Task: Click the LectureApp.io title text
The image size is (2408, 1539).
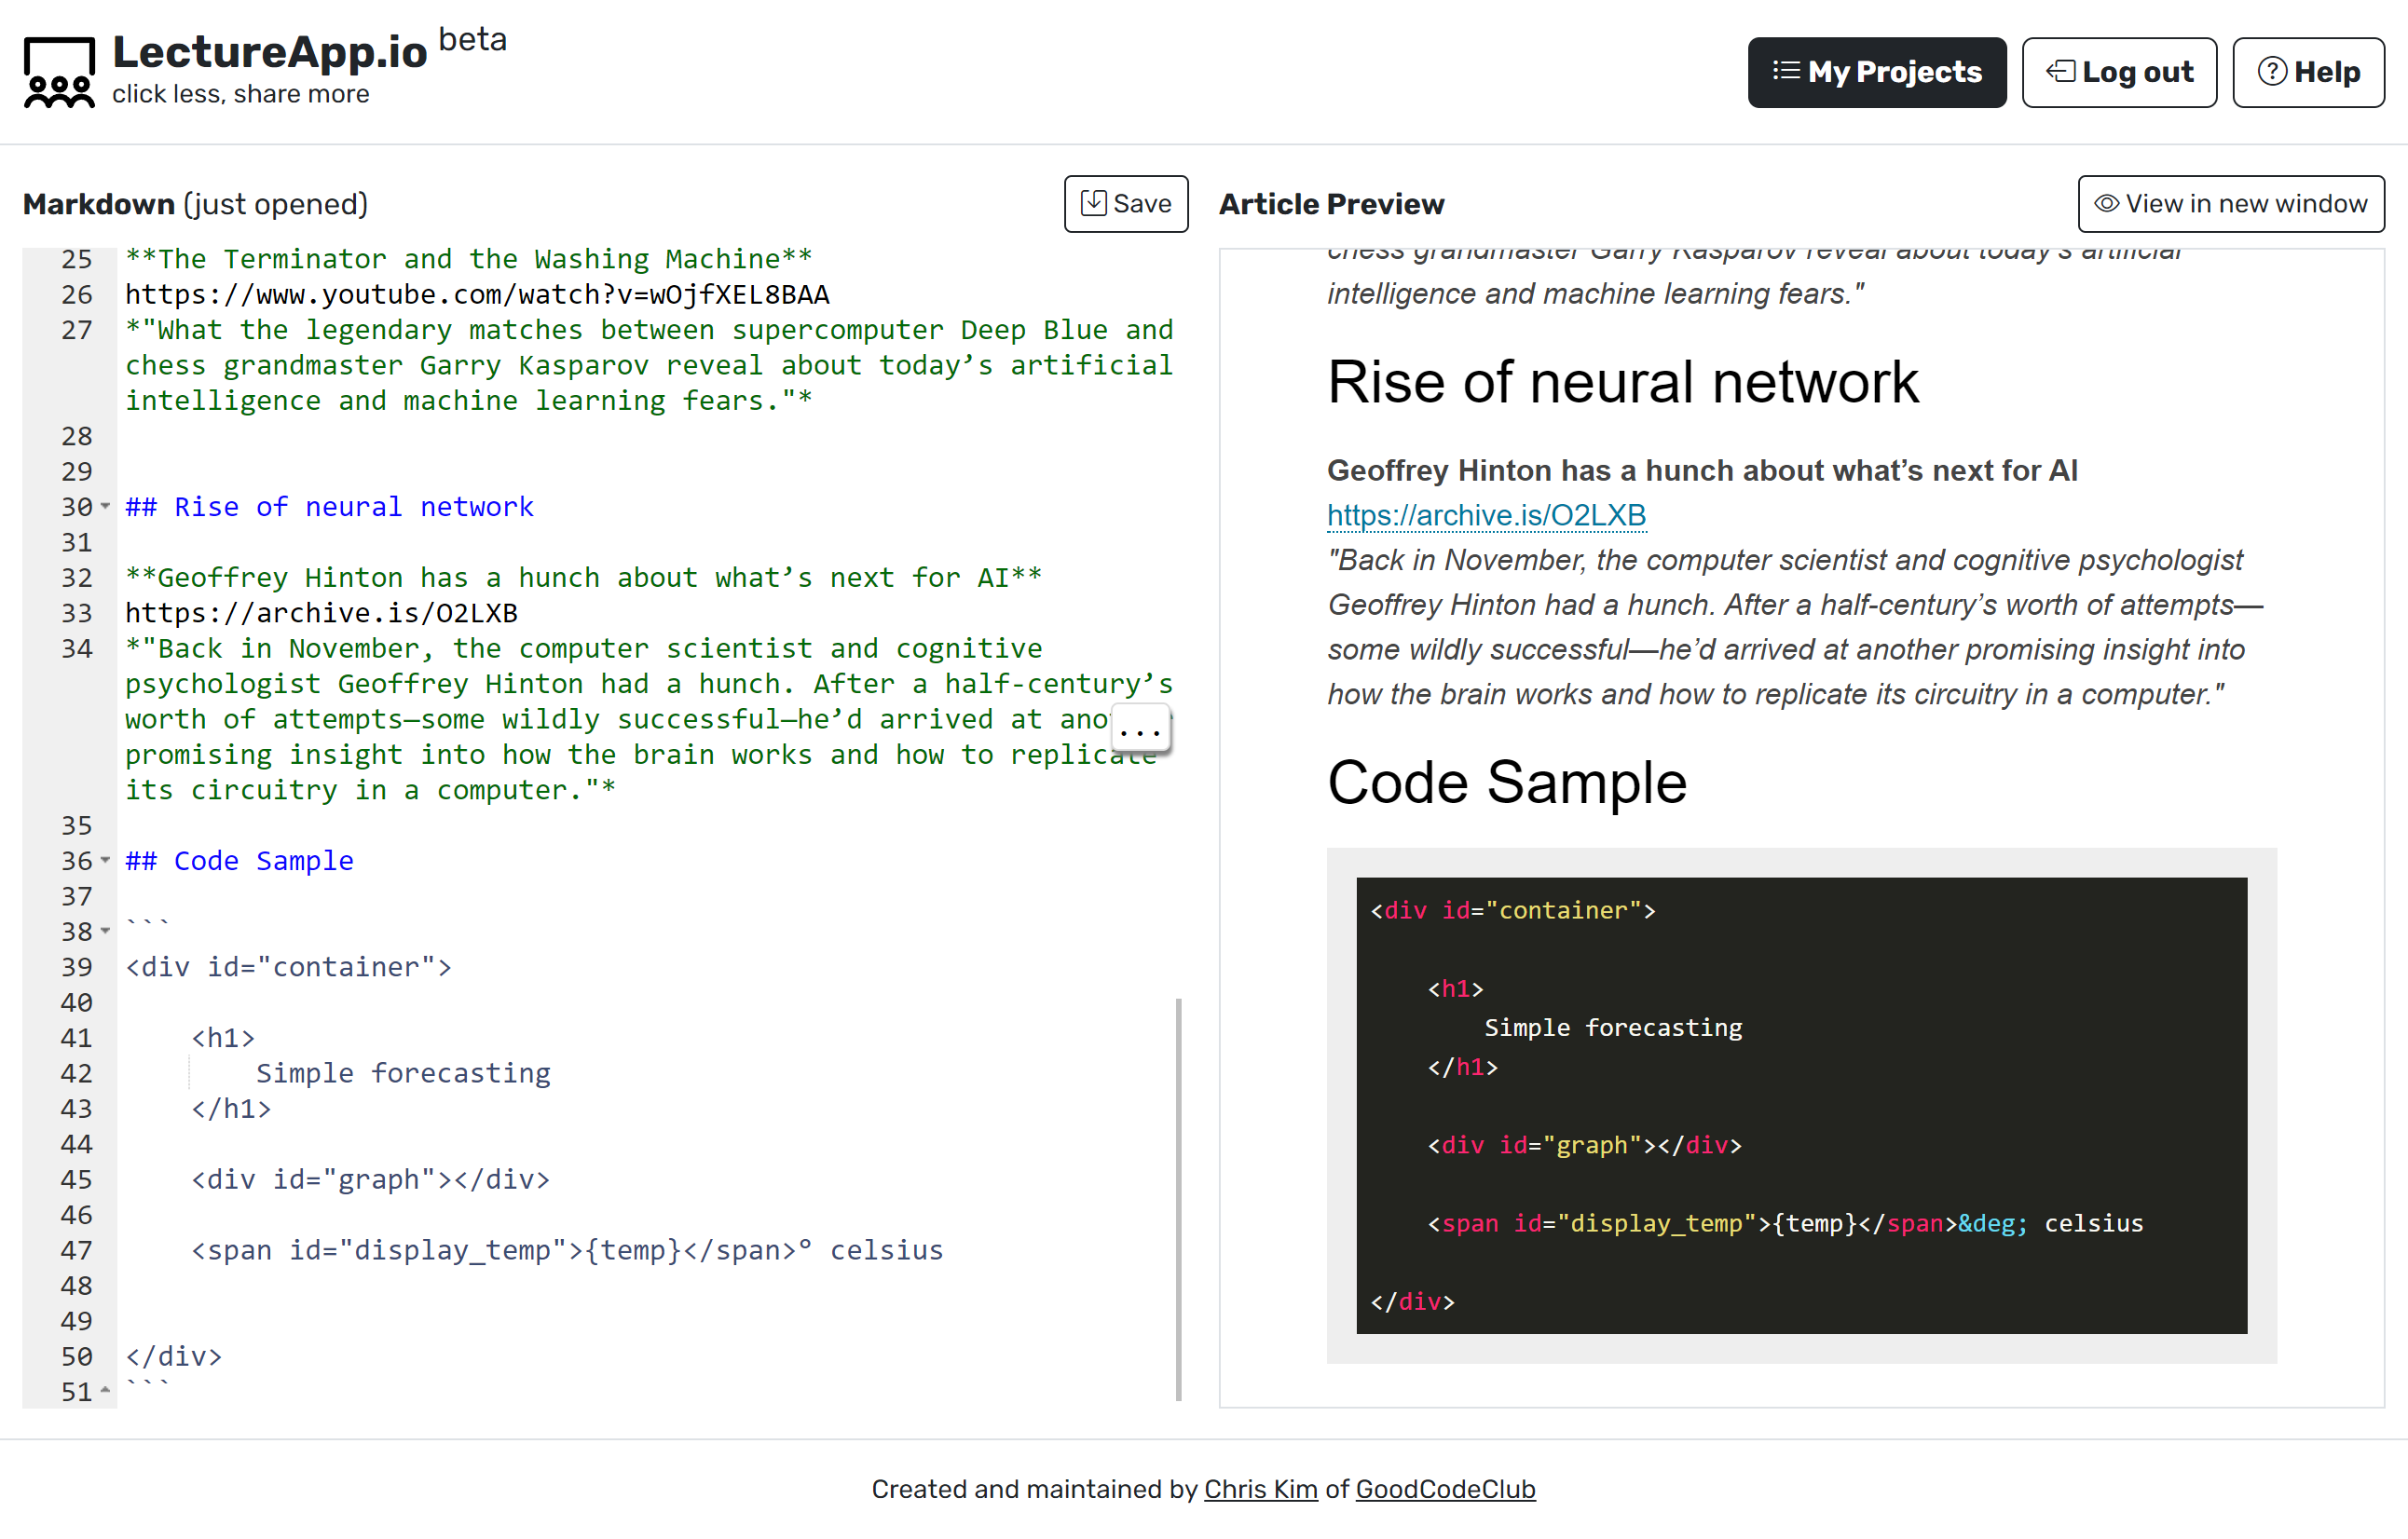Action: [270, 52]
